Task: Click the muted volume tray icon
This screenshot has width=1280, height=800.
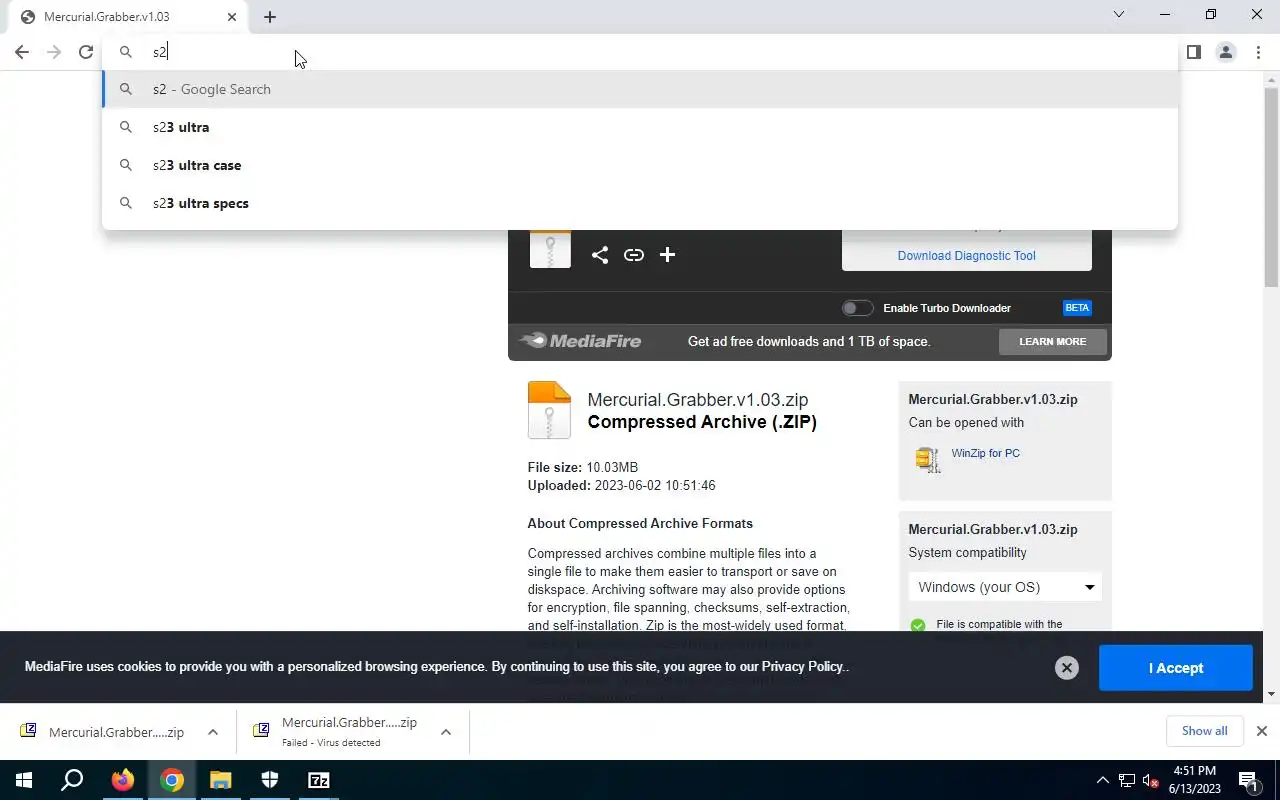Action: click(1150, 780)
